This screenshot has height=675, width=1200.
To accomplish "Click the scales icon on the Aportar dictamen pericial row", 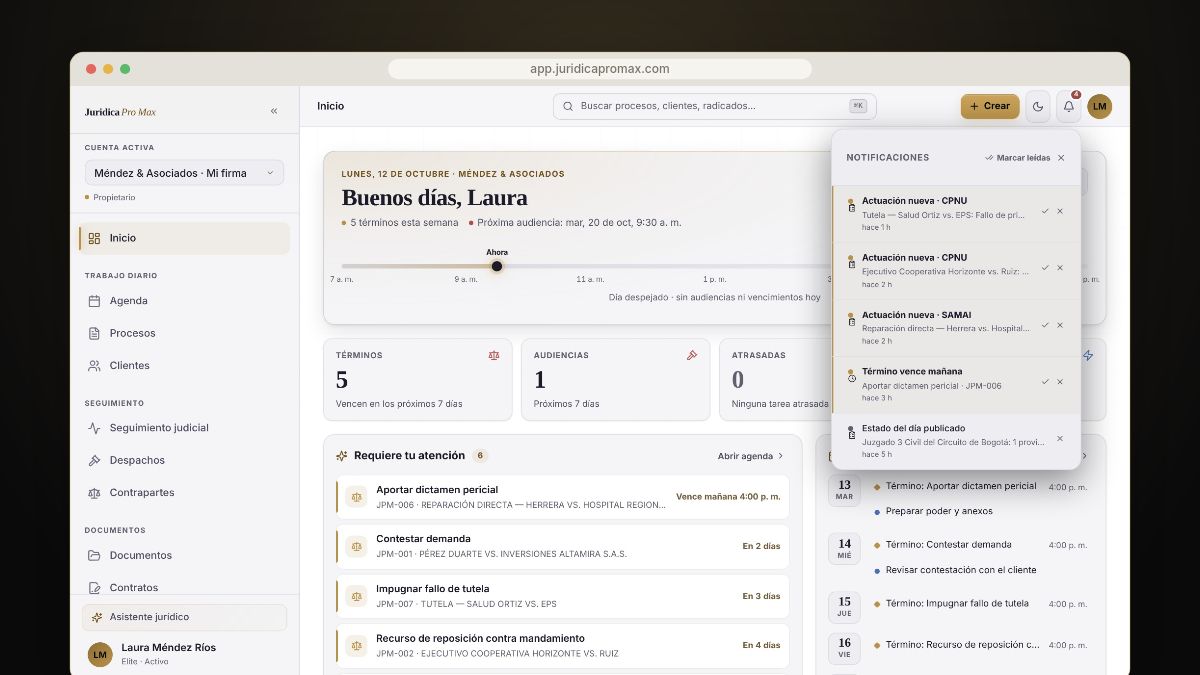I will [x=357, y=497].
